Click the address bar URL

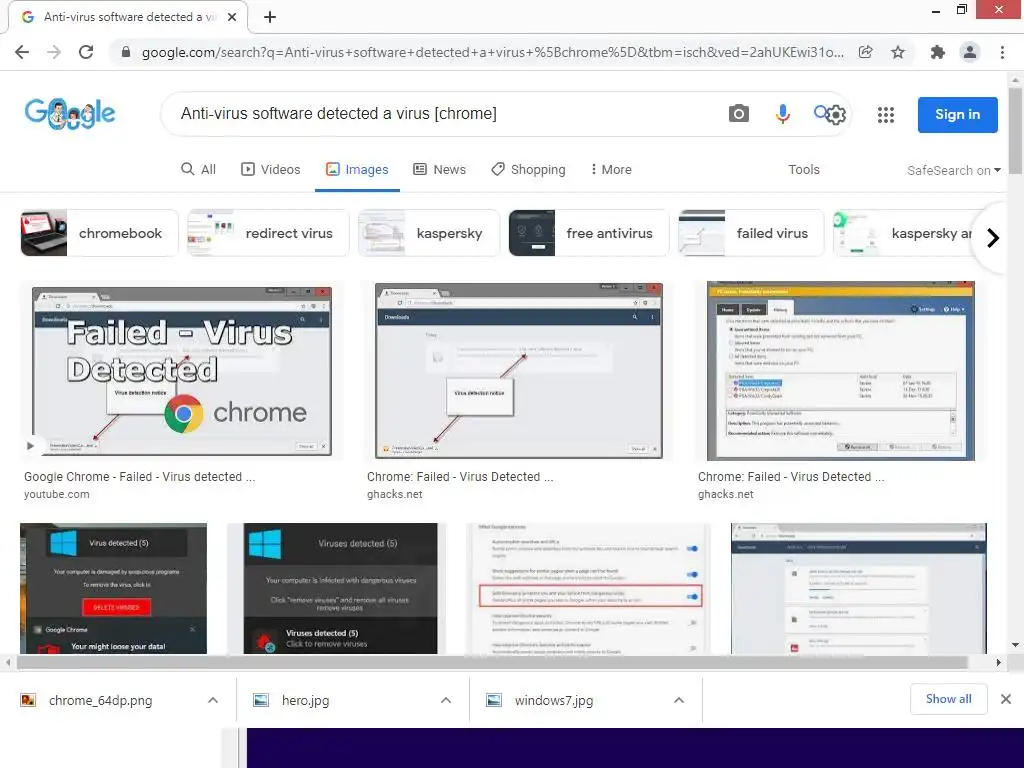click(x=492, y=52)
